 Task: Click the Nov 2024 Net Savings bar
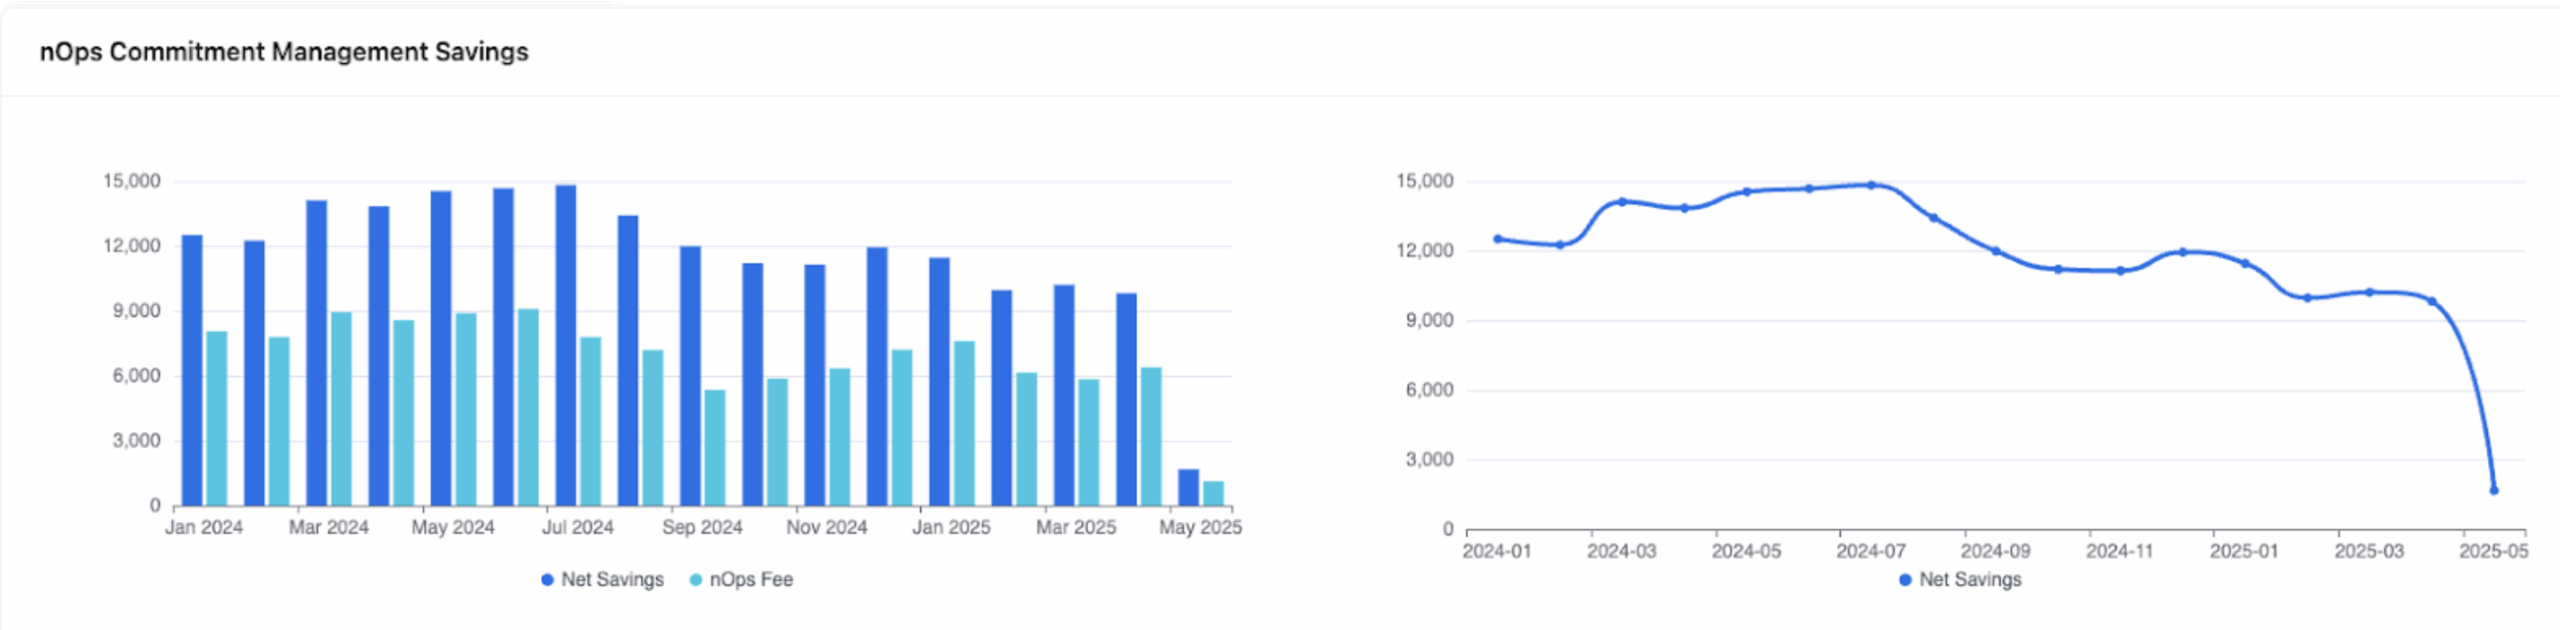click(x=815, y=385)
